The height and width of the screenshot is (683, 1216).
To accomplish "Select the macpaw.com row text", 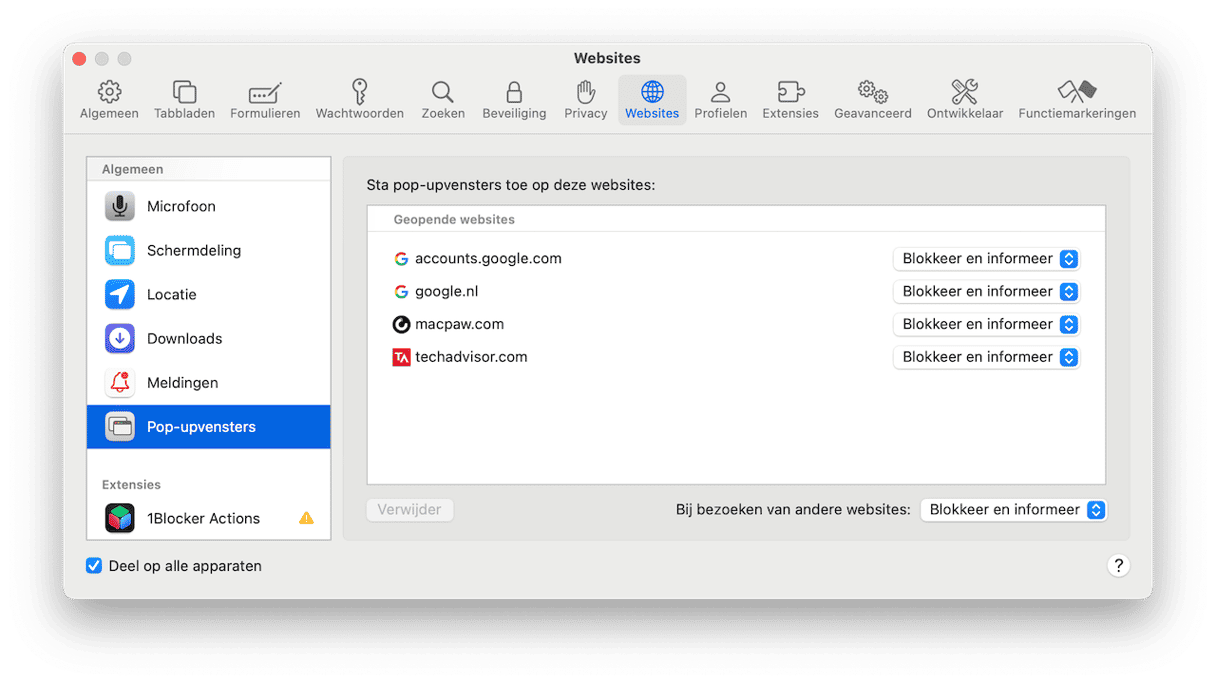I will 459,324.
